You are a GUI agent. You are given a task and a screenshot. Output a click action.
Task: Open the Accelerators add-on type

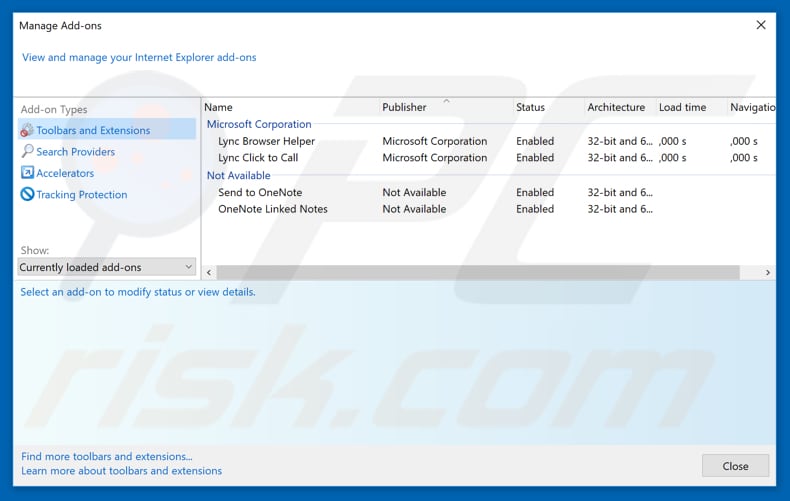(x=65, y=173)
